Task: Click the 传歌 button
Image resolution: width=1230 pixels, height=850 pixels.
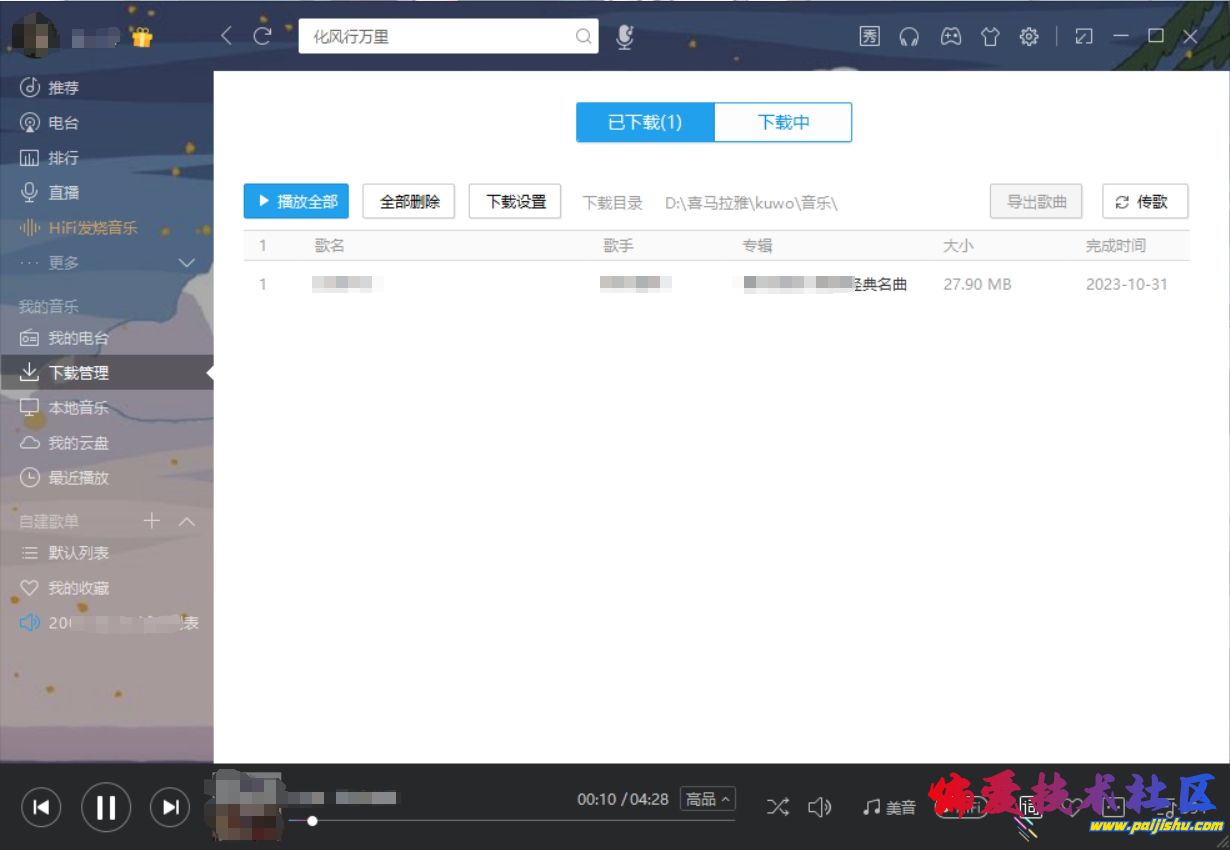Action: click(x=1144, y=201)
